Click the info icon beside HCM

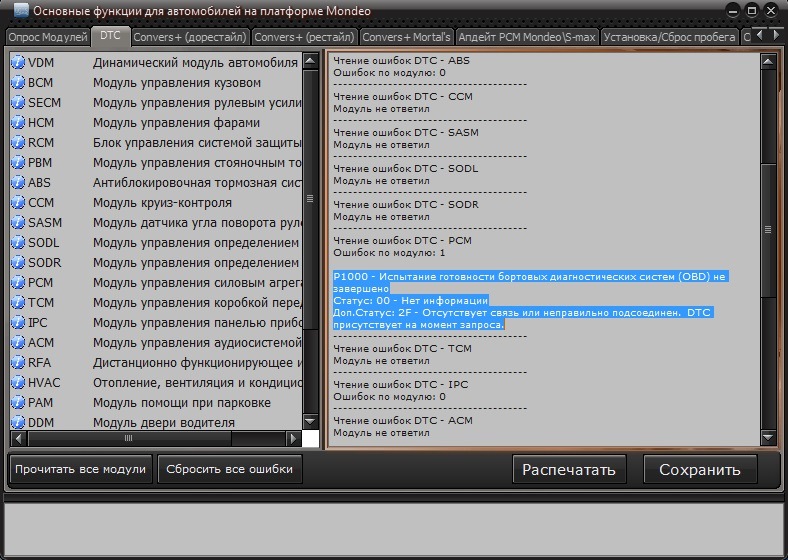(x=18, y=123)
